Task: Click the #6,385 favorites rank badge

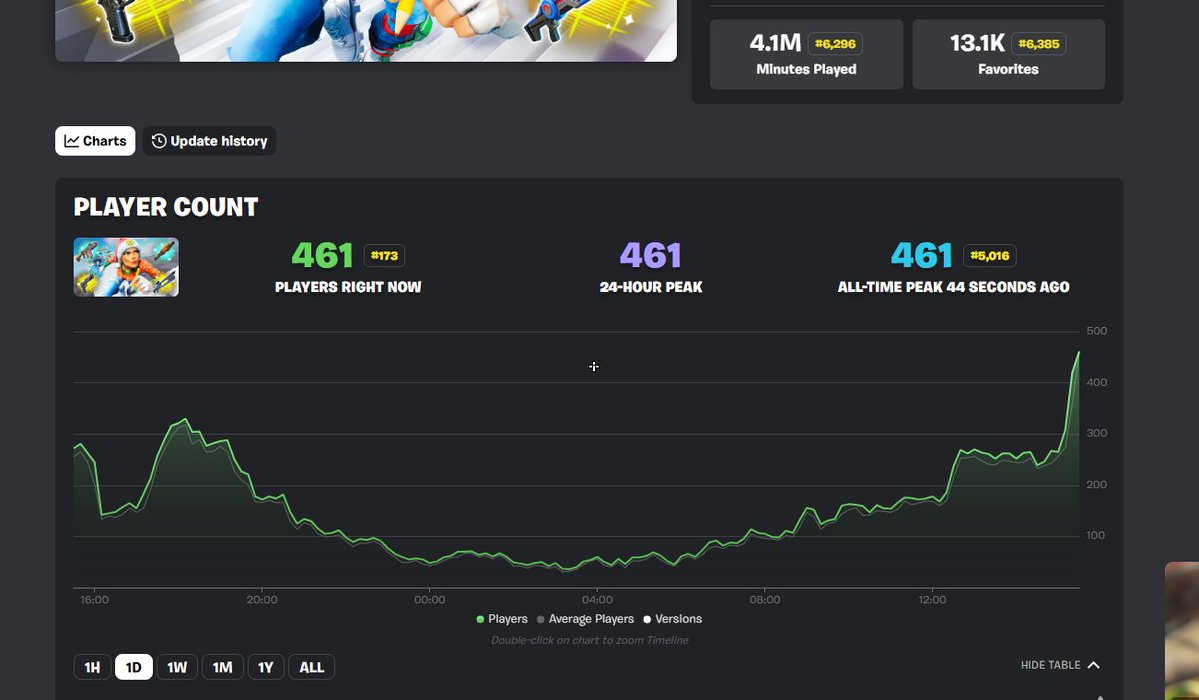Action: tap(1038, 44)
